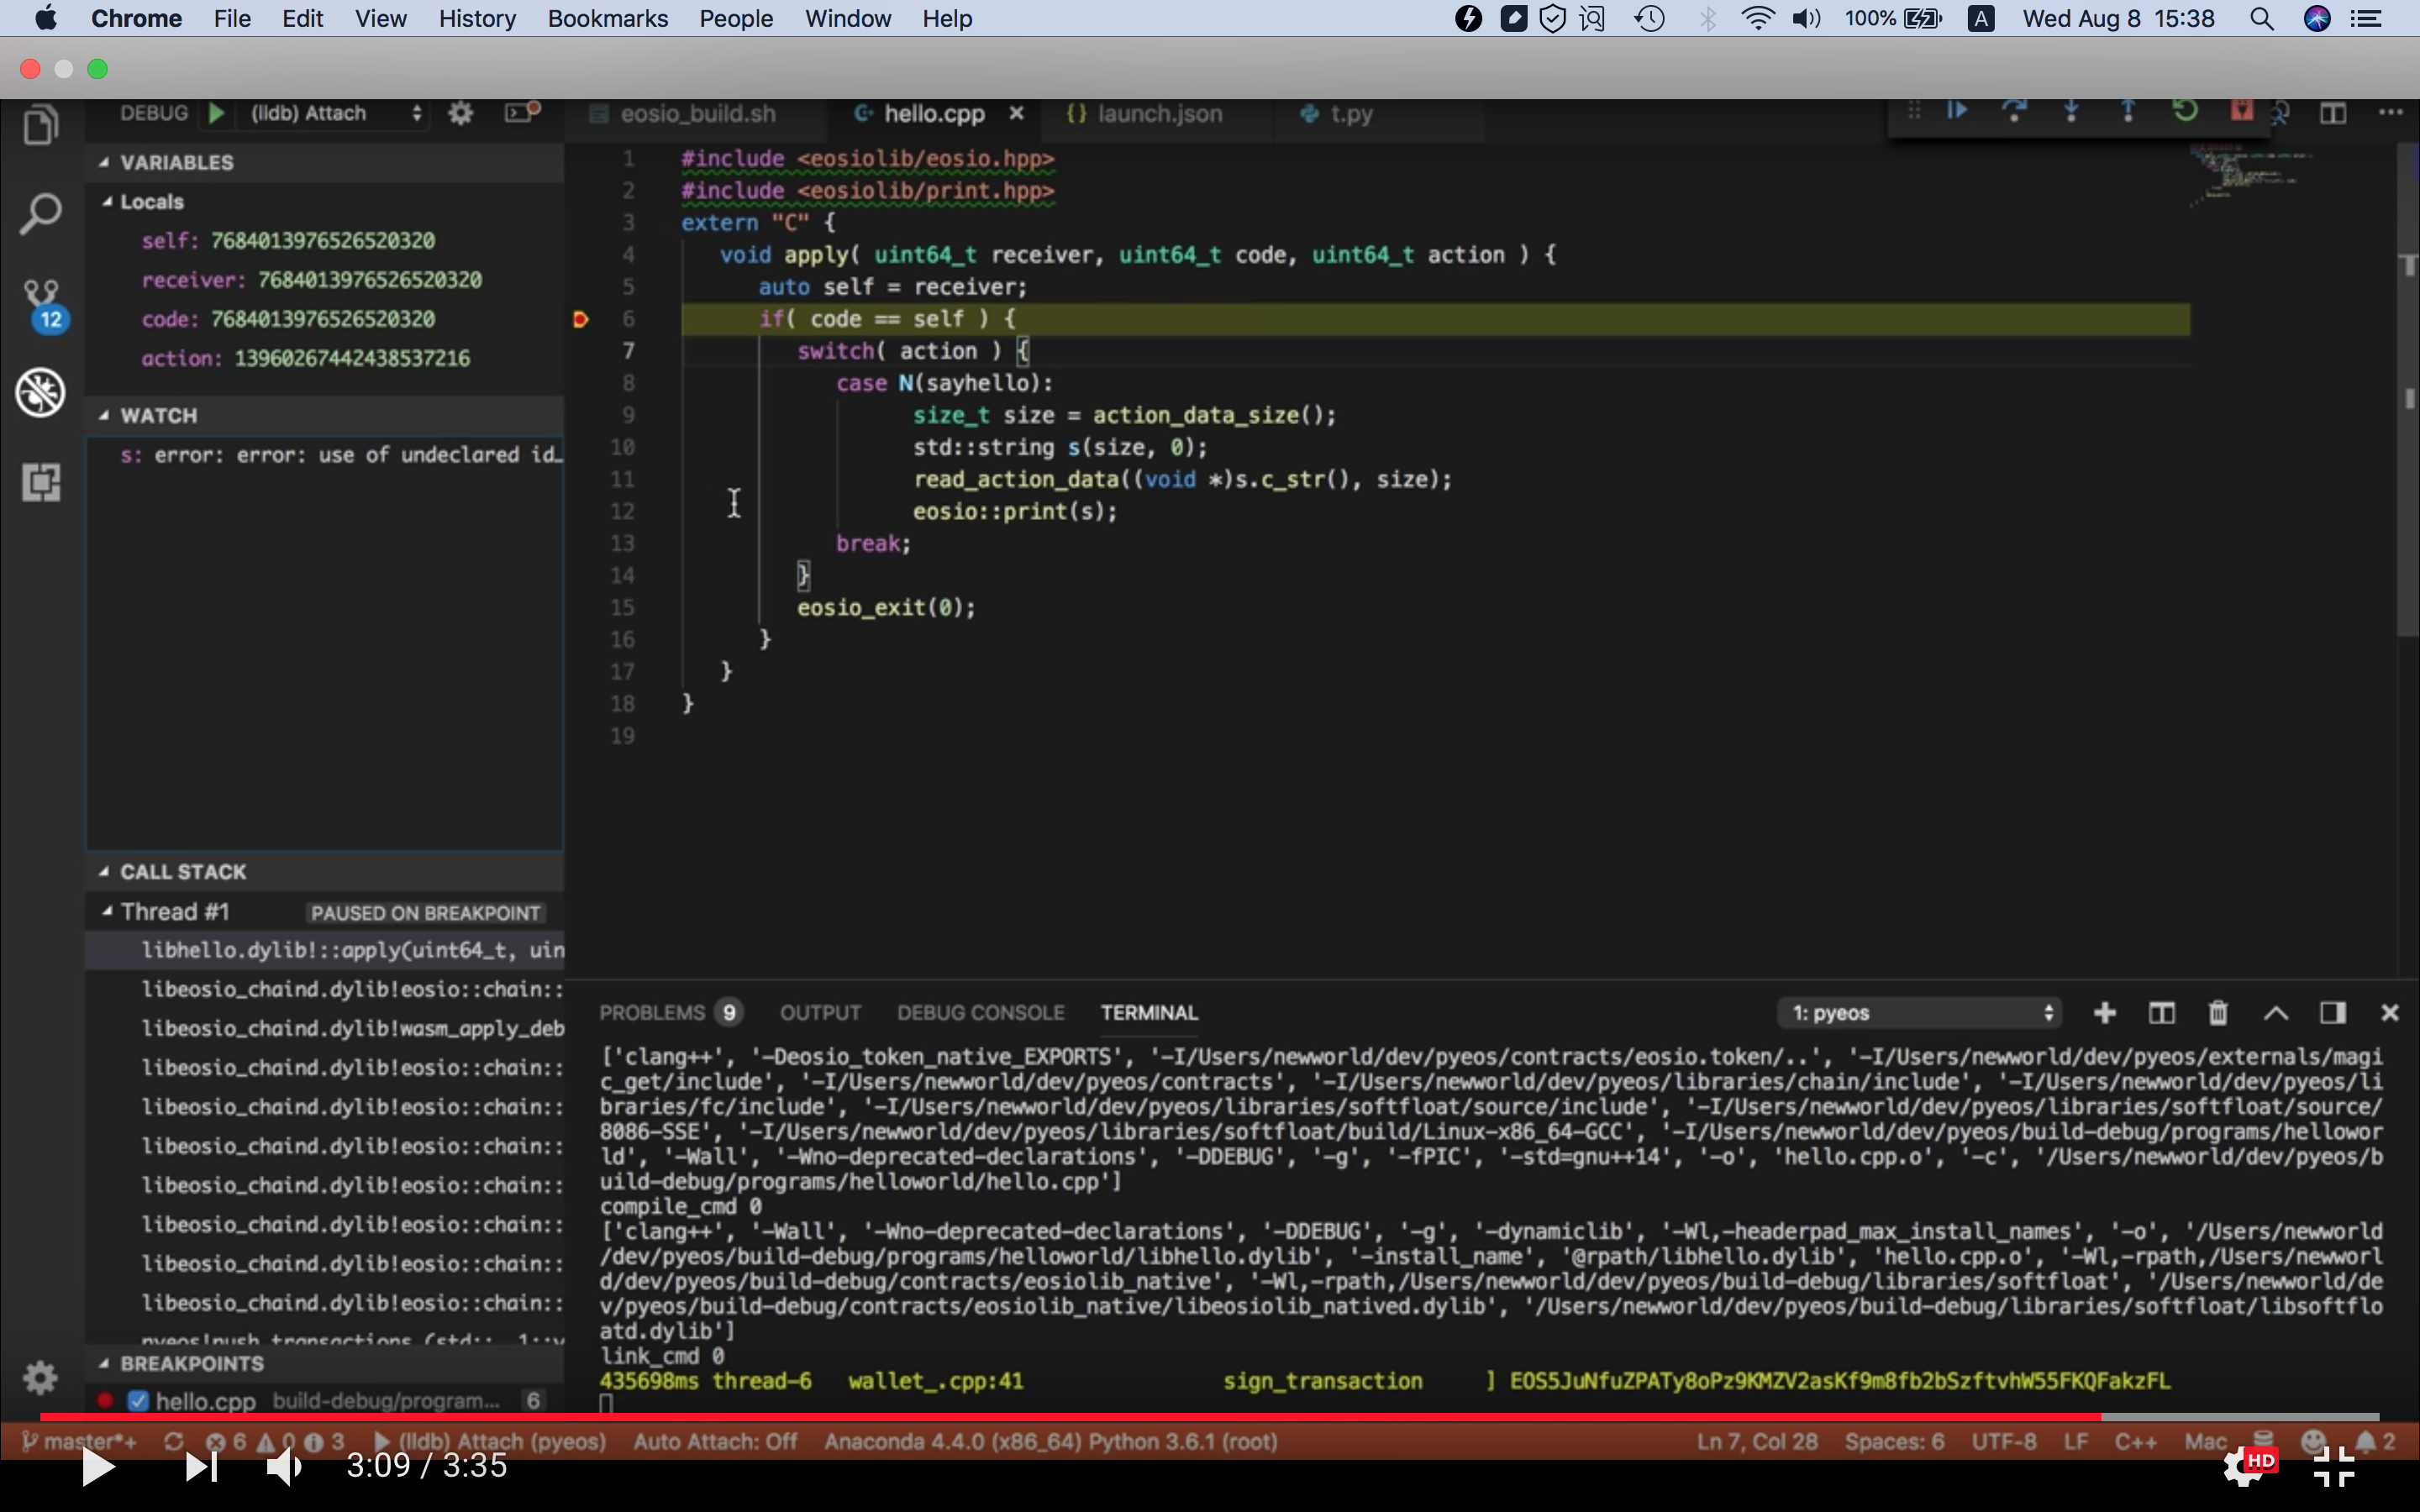The width and height of the screenshot is (2420, 1512).
Task: Collapse the VARIABLES section
Action: pyautogui.click(x=176, y=162)
